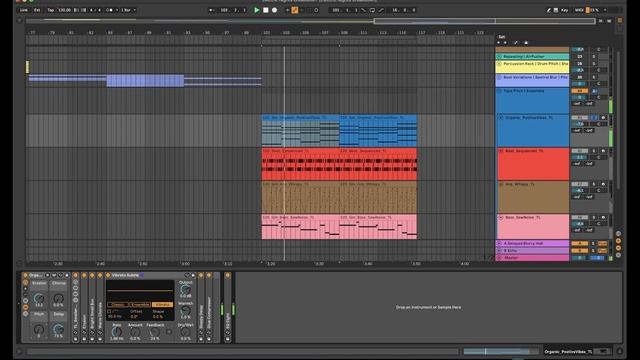640x360 pixels.
Task: Click the Dry/Wet knob in Vibrato Subtle
Action: tap(185, 332)
